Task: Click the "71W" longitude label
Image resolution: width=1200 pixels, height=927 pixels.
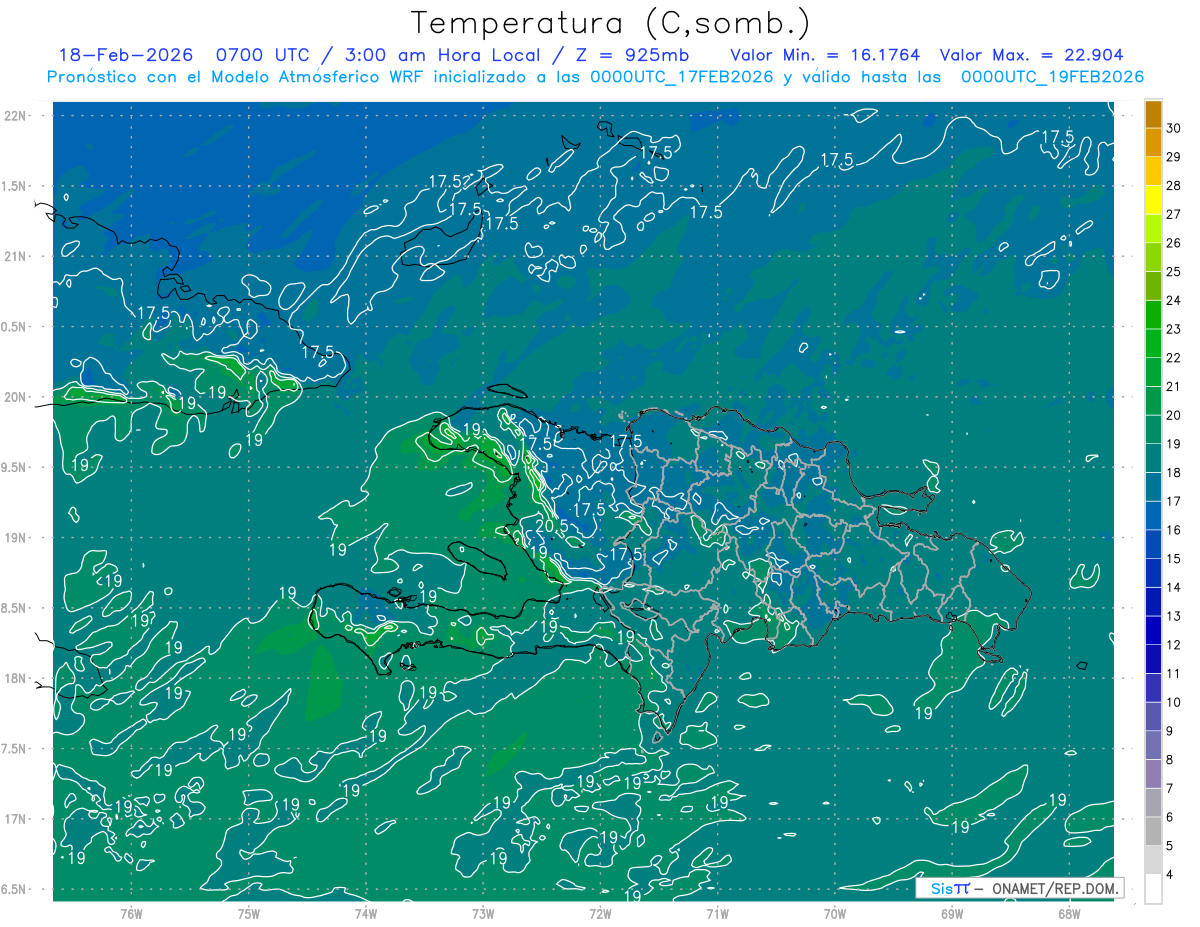Action: coord(717,913)
